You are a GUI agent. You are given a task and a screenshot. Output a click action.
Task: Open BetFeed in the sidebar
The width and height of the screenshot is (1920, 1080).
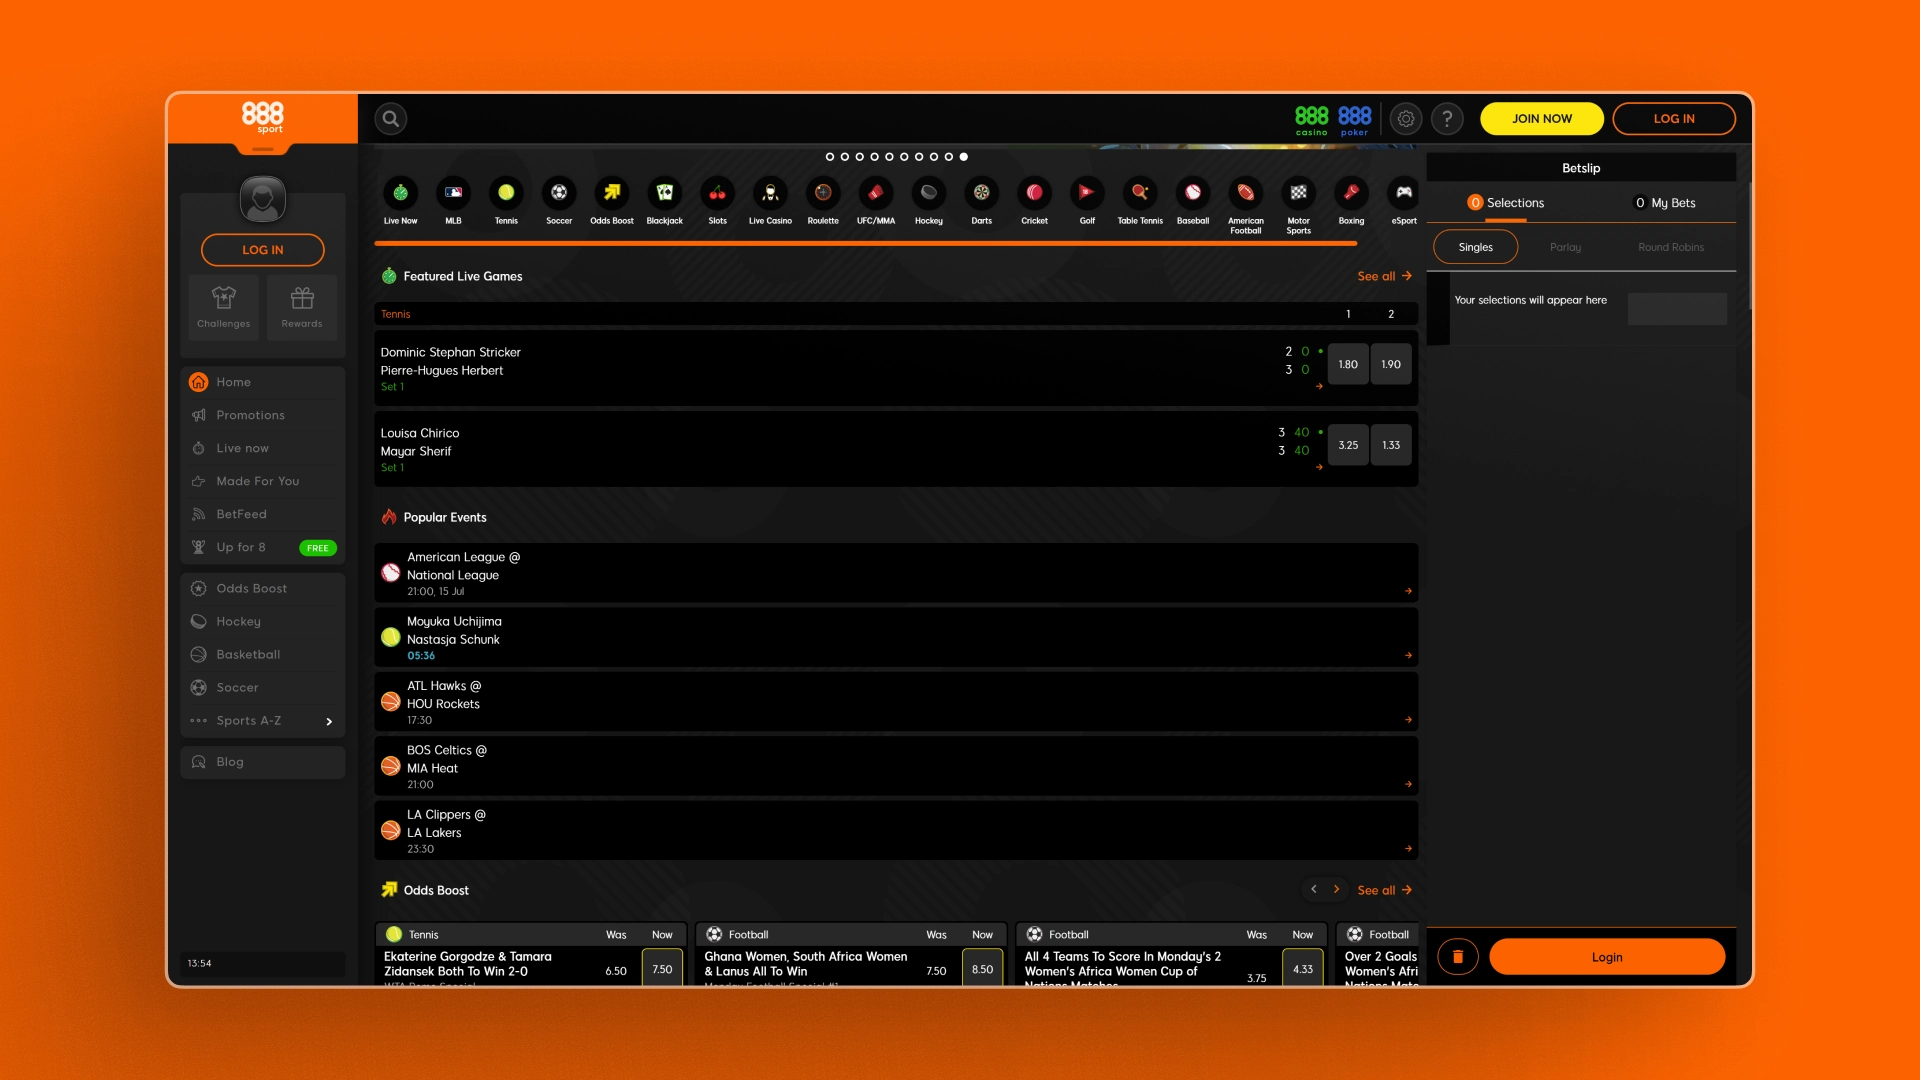click(x=263, y=514)
